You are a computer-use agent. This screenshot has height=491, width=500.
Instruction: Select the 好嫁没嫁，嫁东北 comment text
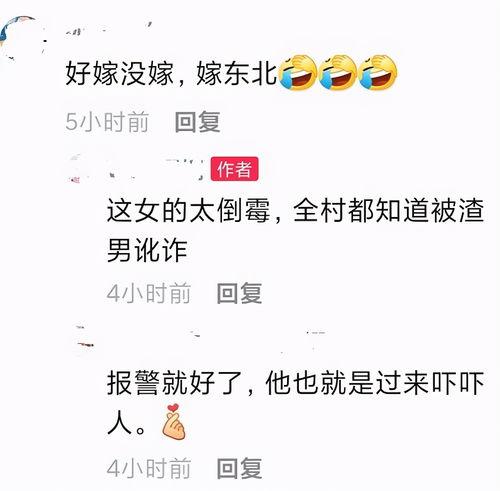coord(171,73)
